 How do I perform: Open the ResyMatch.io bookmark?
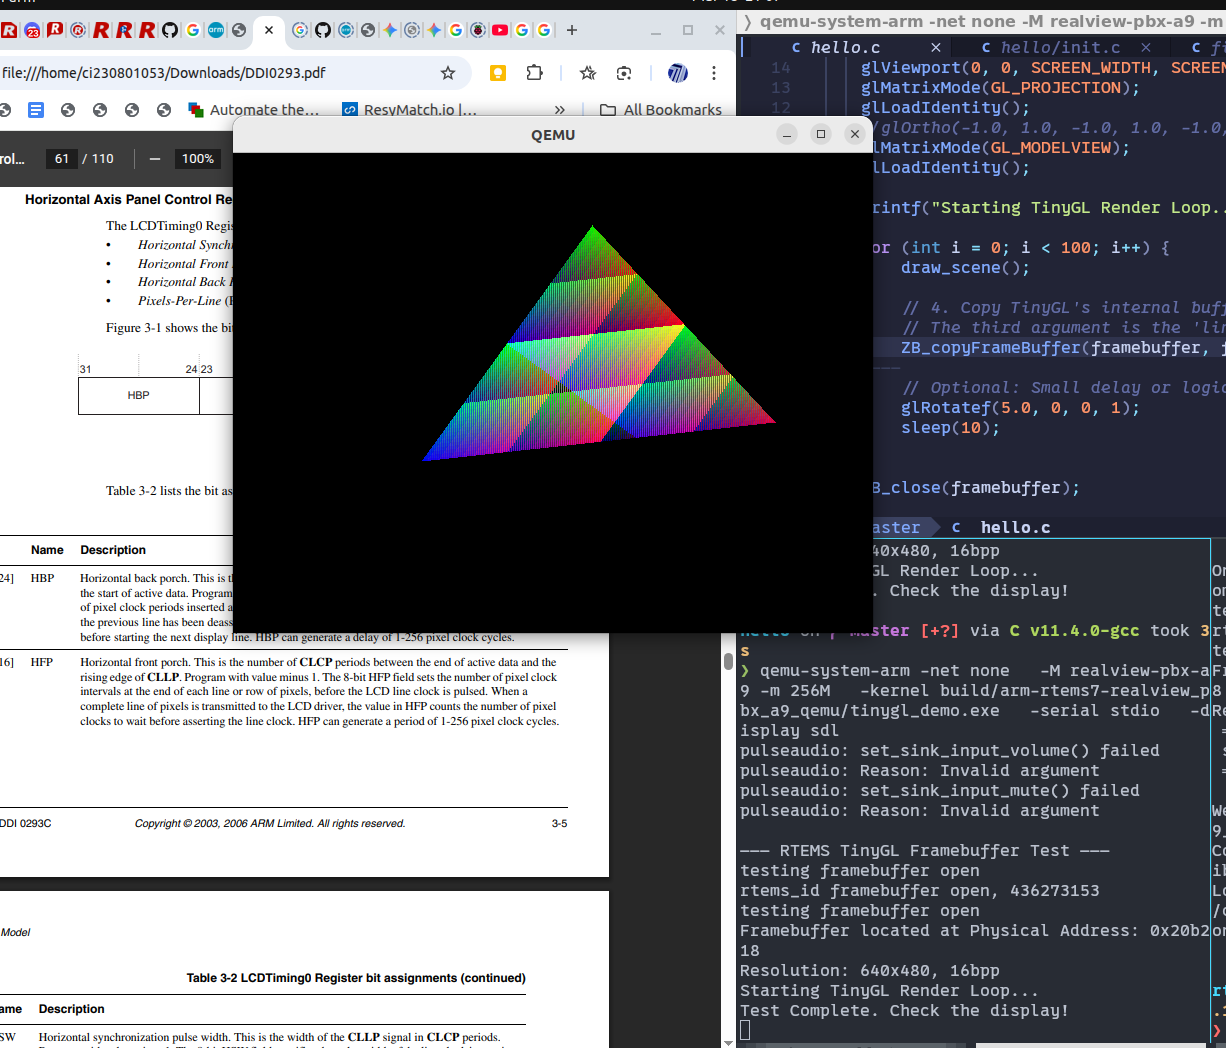point(410,110)
